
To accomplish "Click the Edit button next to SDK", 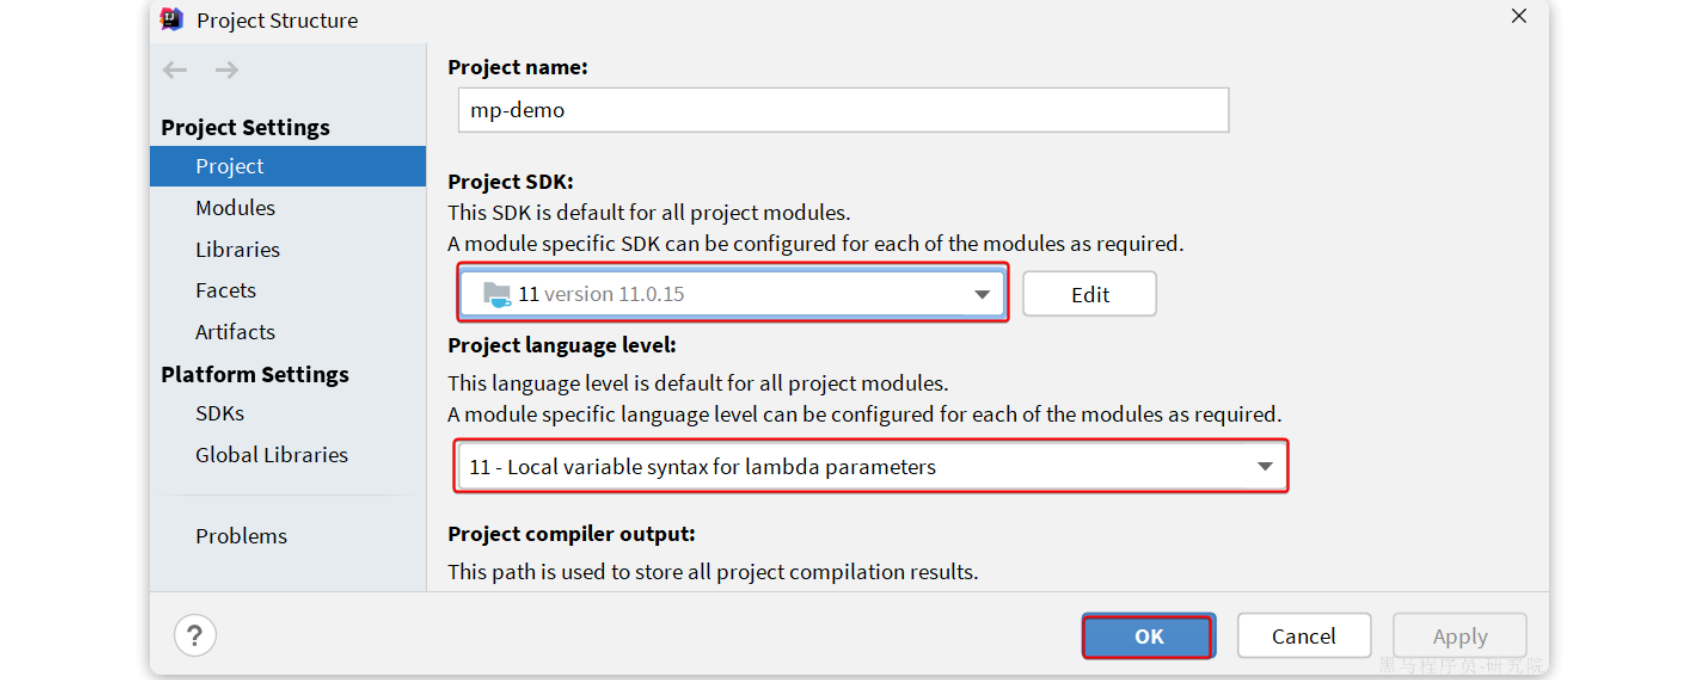I will point(1089,294).
